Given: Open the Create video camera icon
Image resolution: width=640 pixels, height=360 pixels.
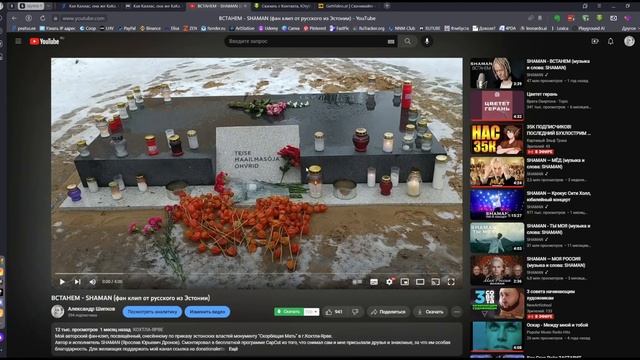Looking at the screenshot, I should 595,41.
